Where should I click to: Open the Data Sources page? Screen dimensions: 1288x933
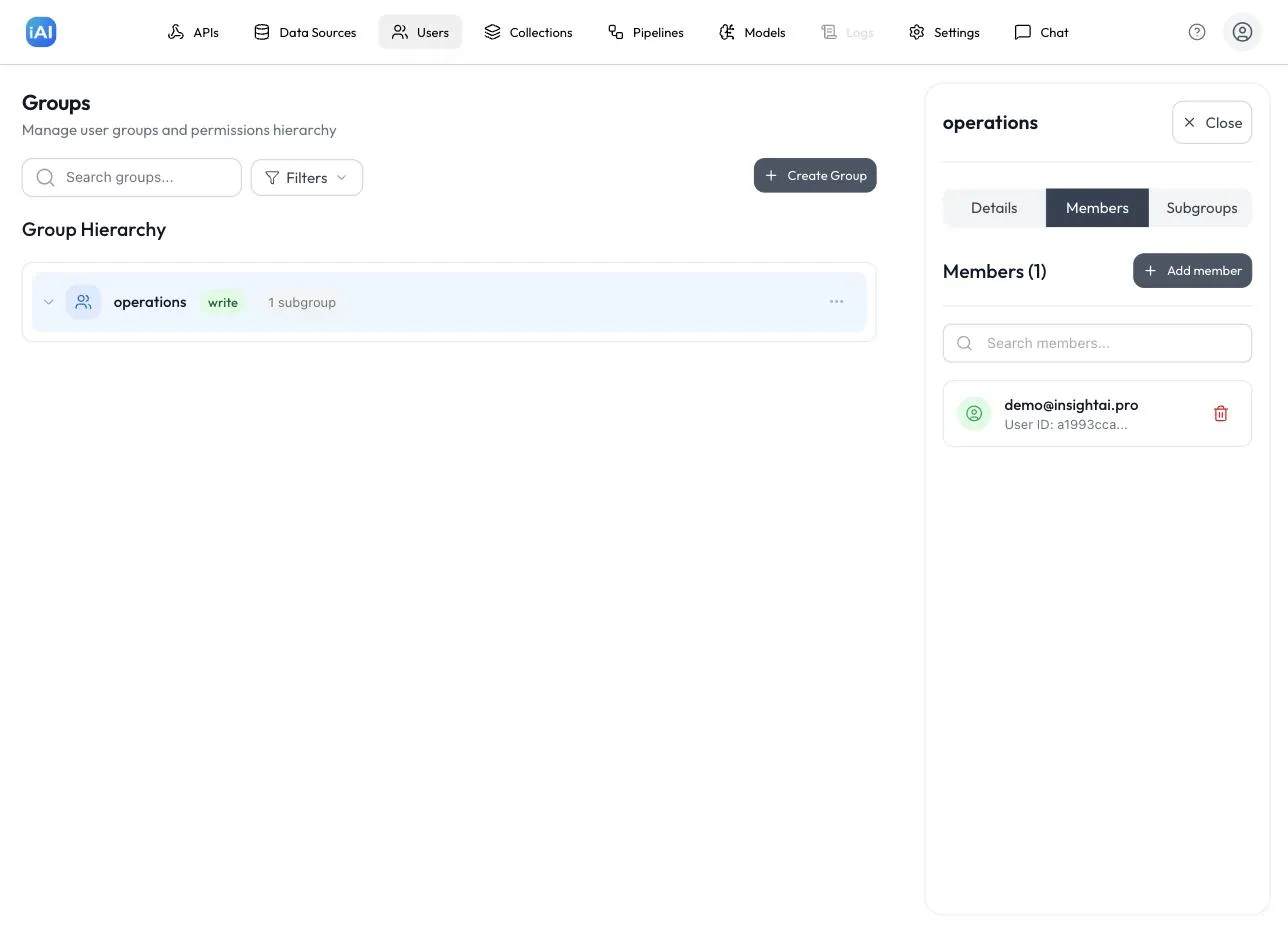(305, 32)
